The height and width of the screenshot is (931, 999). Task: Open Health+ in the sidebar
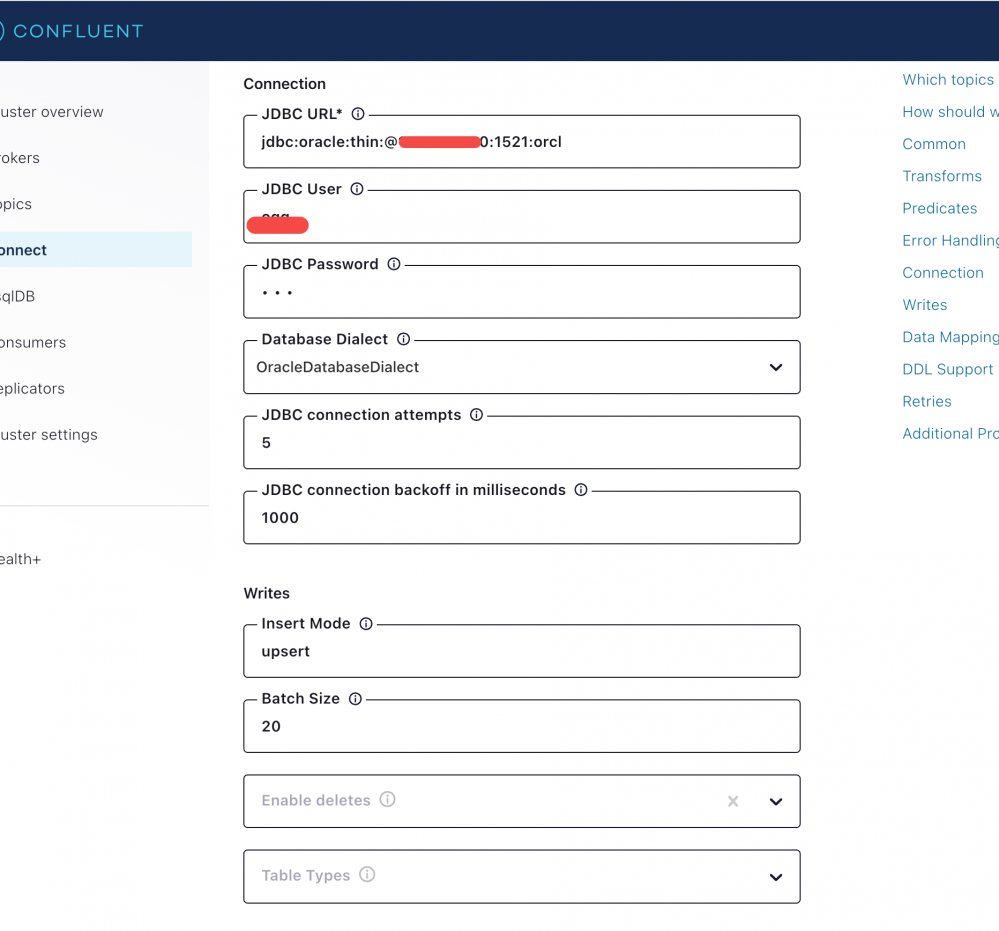[x=21, y=559]
